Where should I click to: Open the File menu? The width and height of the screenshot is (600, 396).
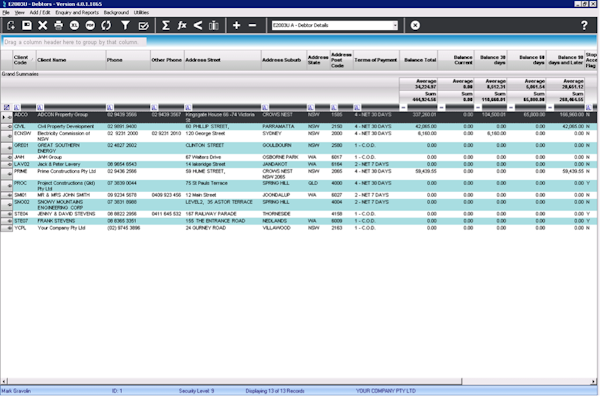pos(6,13)
